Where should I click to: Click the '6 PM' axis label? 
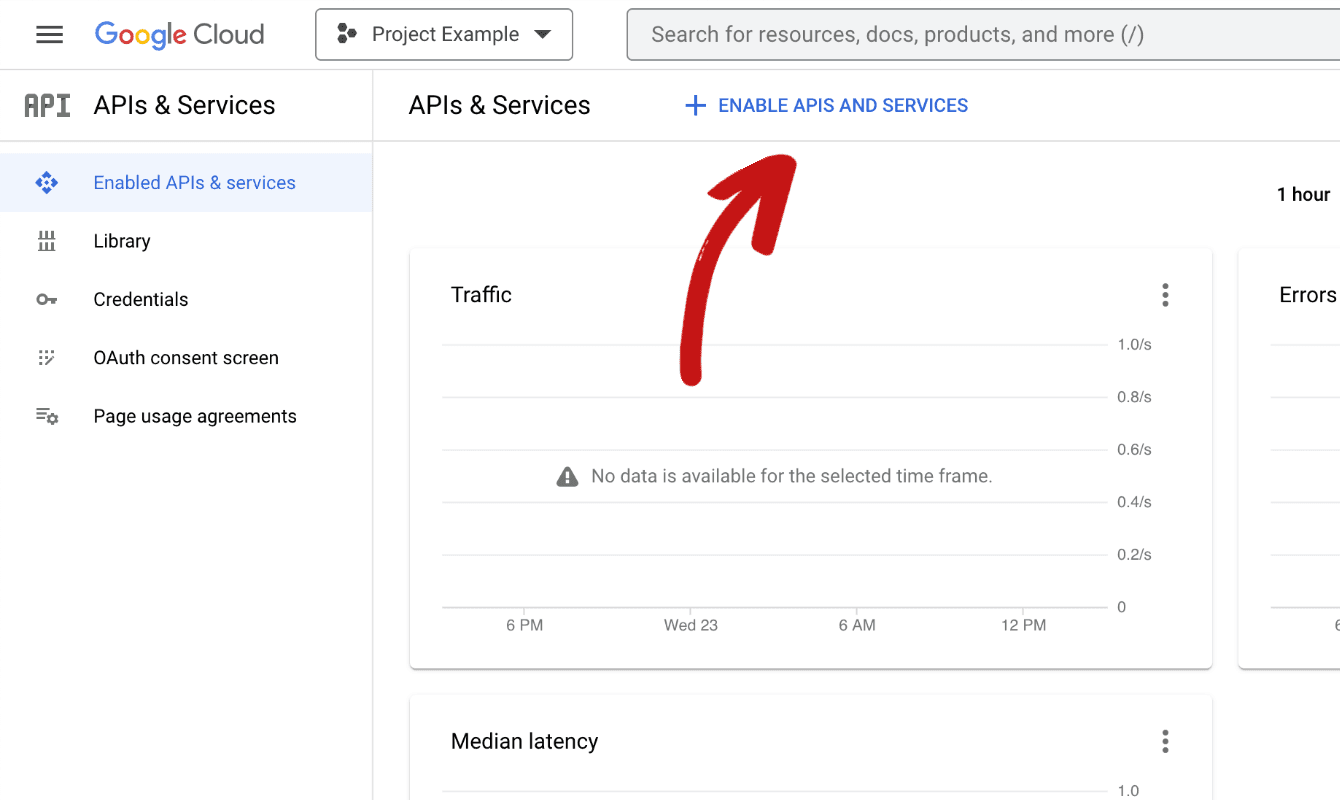[524, 625]
